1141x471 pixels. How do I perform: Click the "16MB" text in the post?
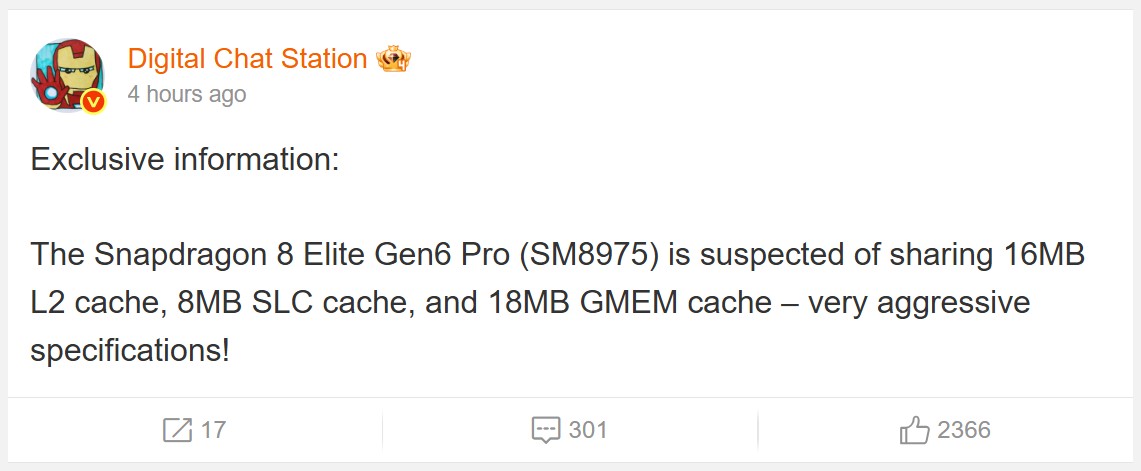1043,255
